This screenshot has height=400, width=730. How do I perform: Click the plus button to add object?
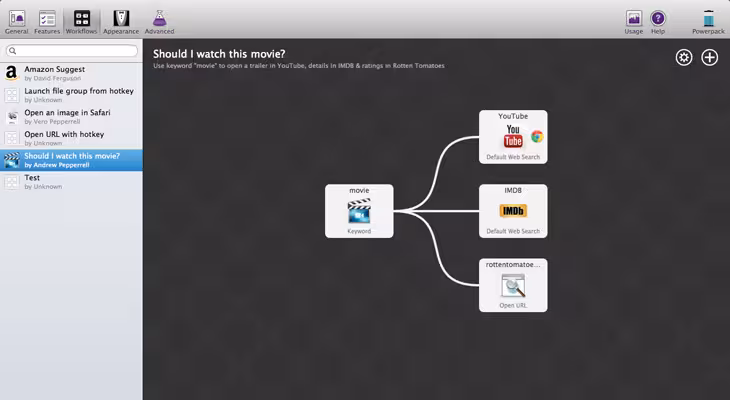pyautogui.click(x=710, y=58)
